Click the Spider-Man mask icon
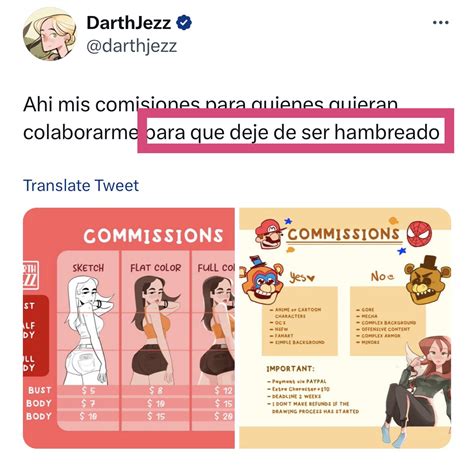Viewport: 474px width, 470px height. [420, 233]
